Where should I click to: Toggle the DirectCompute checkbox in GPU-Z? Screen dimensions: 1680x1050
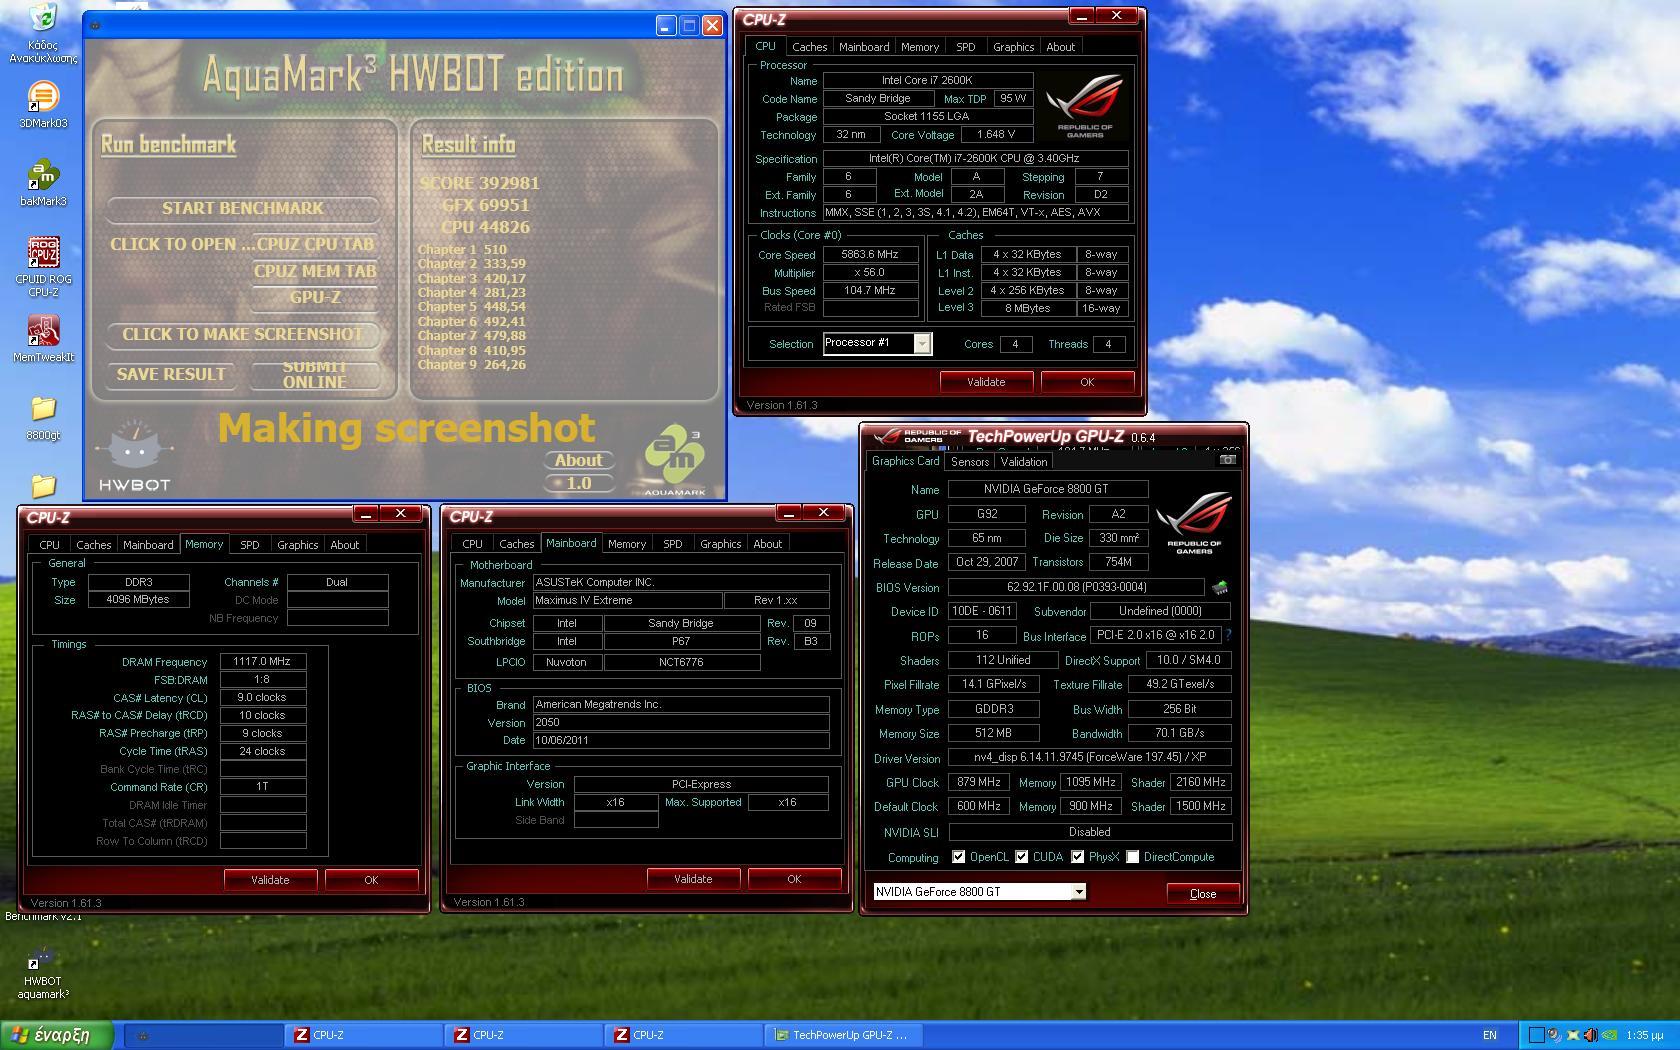1132,857
